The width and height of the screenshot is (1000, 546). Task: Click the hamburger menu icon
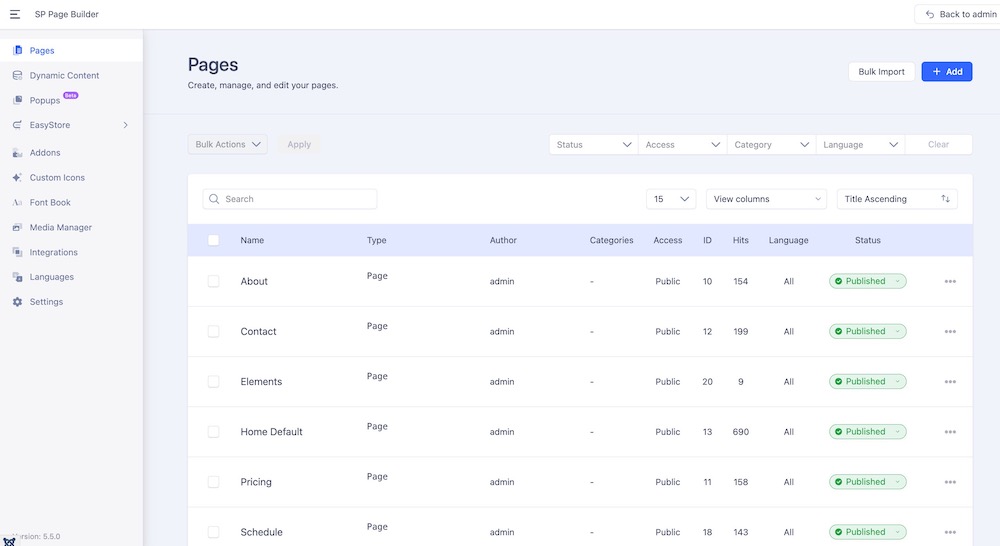tap(15, 14)
